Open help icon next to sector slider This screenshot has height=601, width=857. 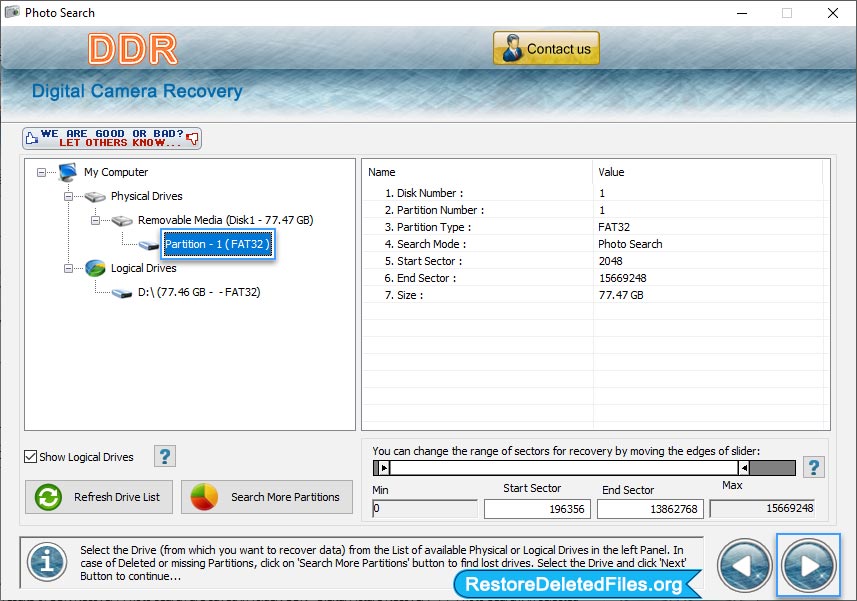click(x=814, y=468)
